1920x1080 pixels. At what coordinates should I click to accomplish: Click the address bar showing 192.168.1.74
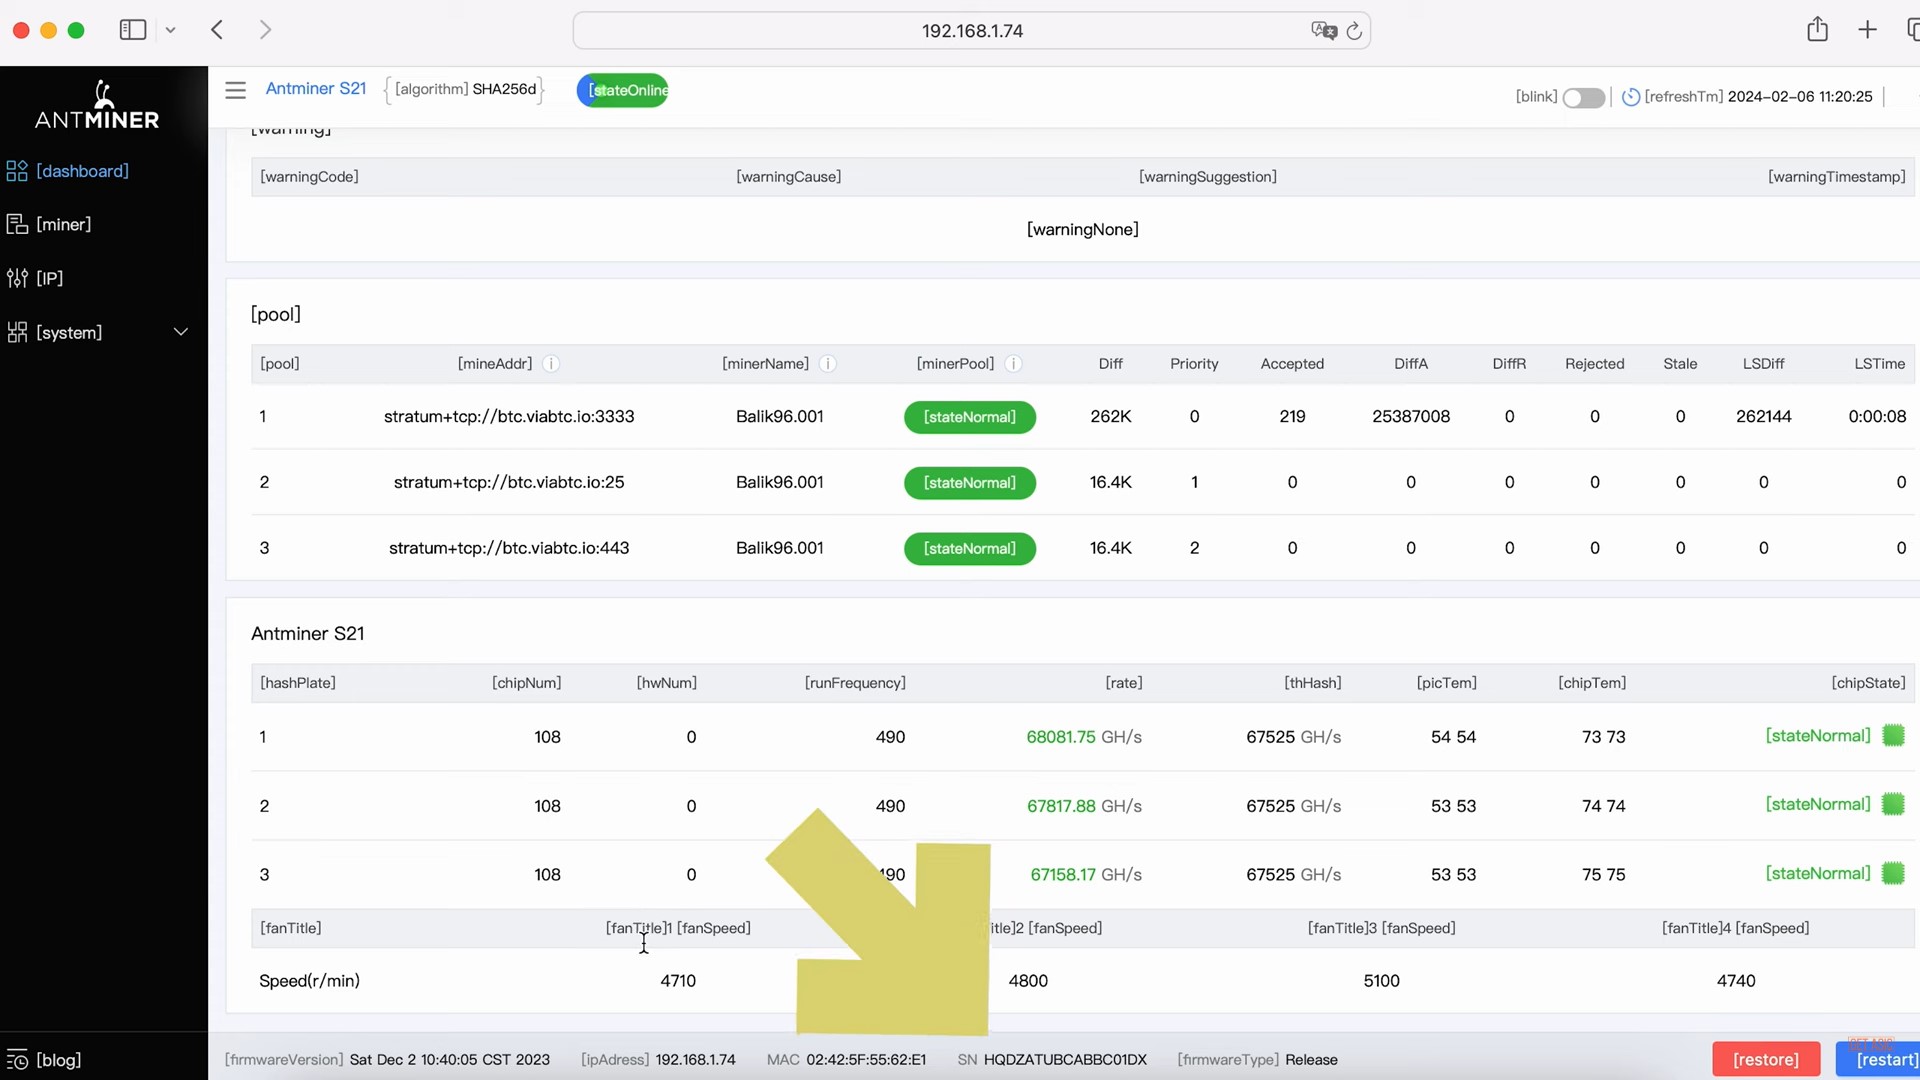click(x=971, y=31)
